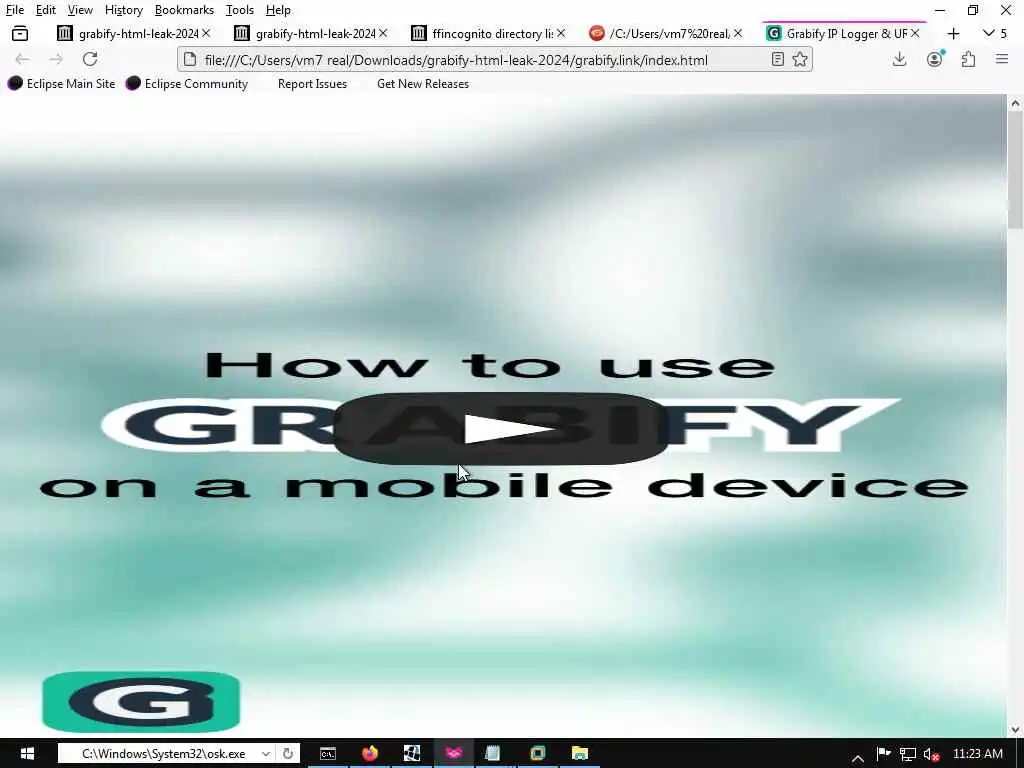Open the Help menu

[278, 10]
